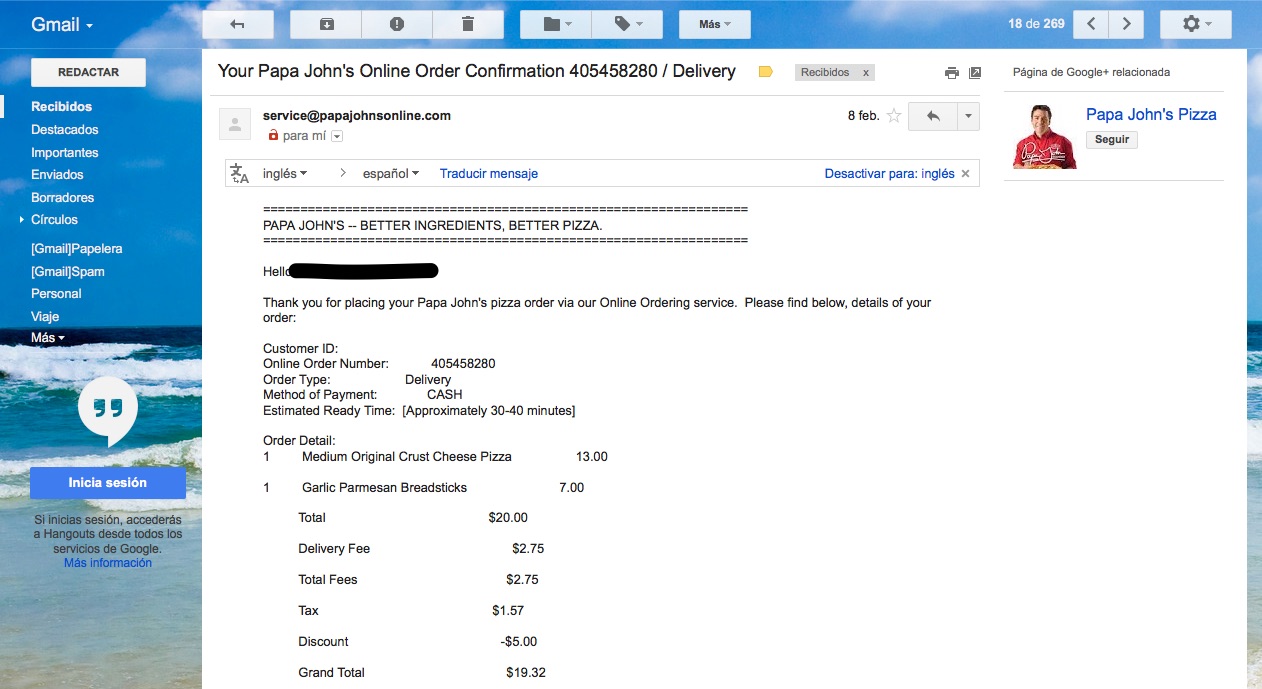Remove the Recibidos label with its x
Screen dimensions: 1262x689
coord(866,73)
